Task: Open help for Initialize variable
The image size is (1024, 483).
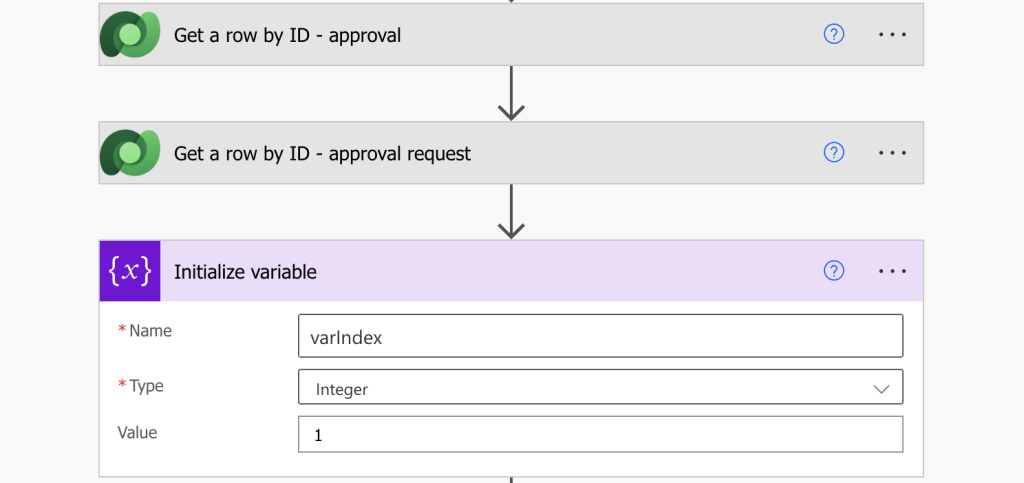Action: tap(834, 270)
